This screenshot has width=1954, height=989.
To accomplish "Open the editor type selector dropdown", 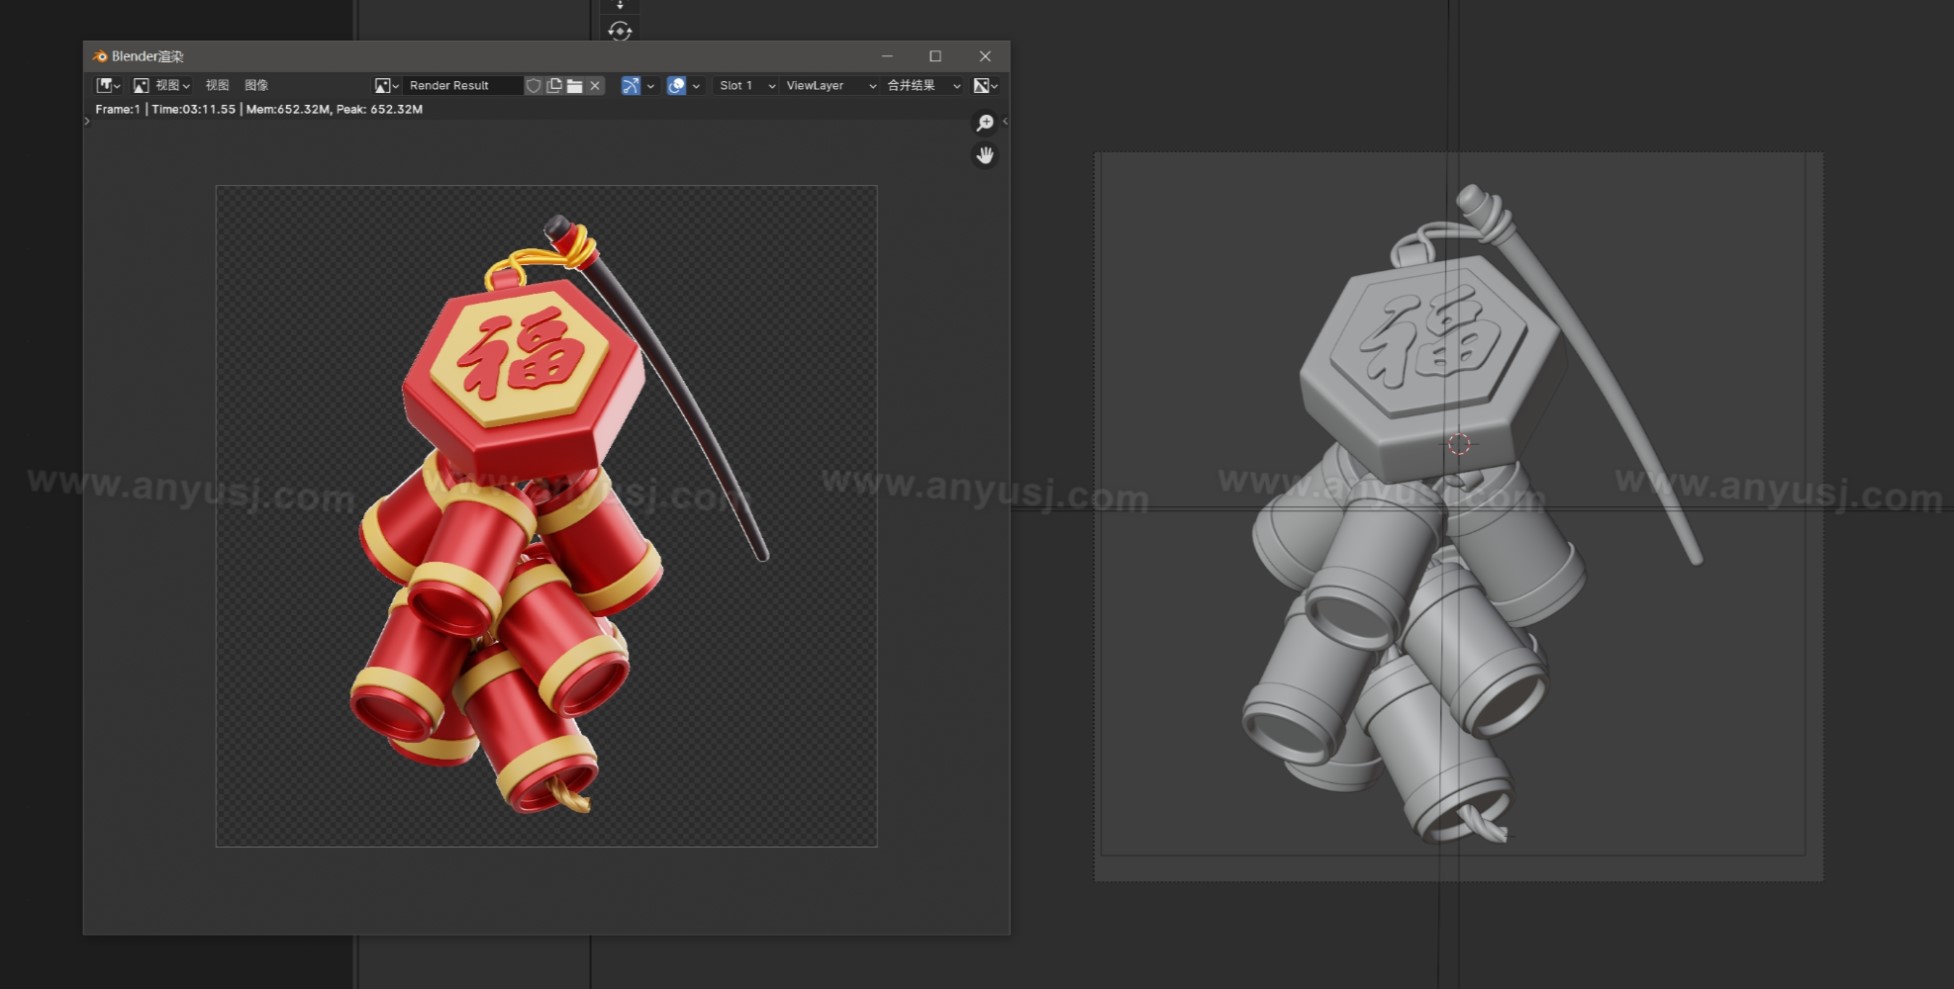I will pyautogui.click(x=107, y=86).
